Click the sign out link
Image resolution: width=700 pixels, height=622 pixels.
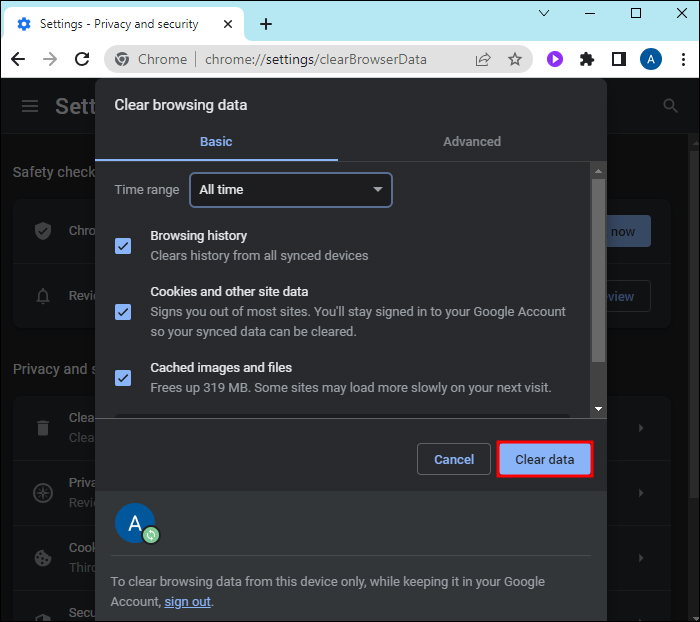(x=188, y=602)
